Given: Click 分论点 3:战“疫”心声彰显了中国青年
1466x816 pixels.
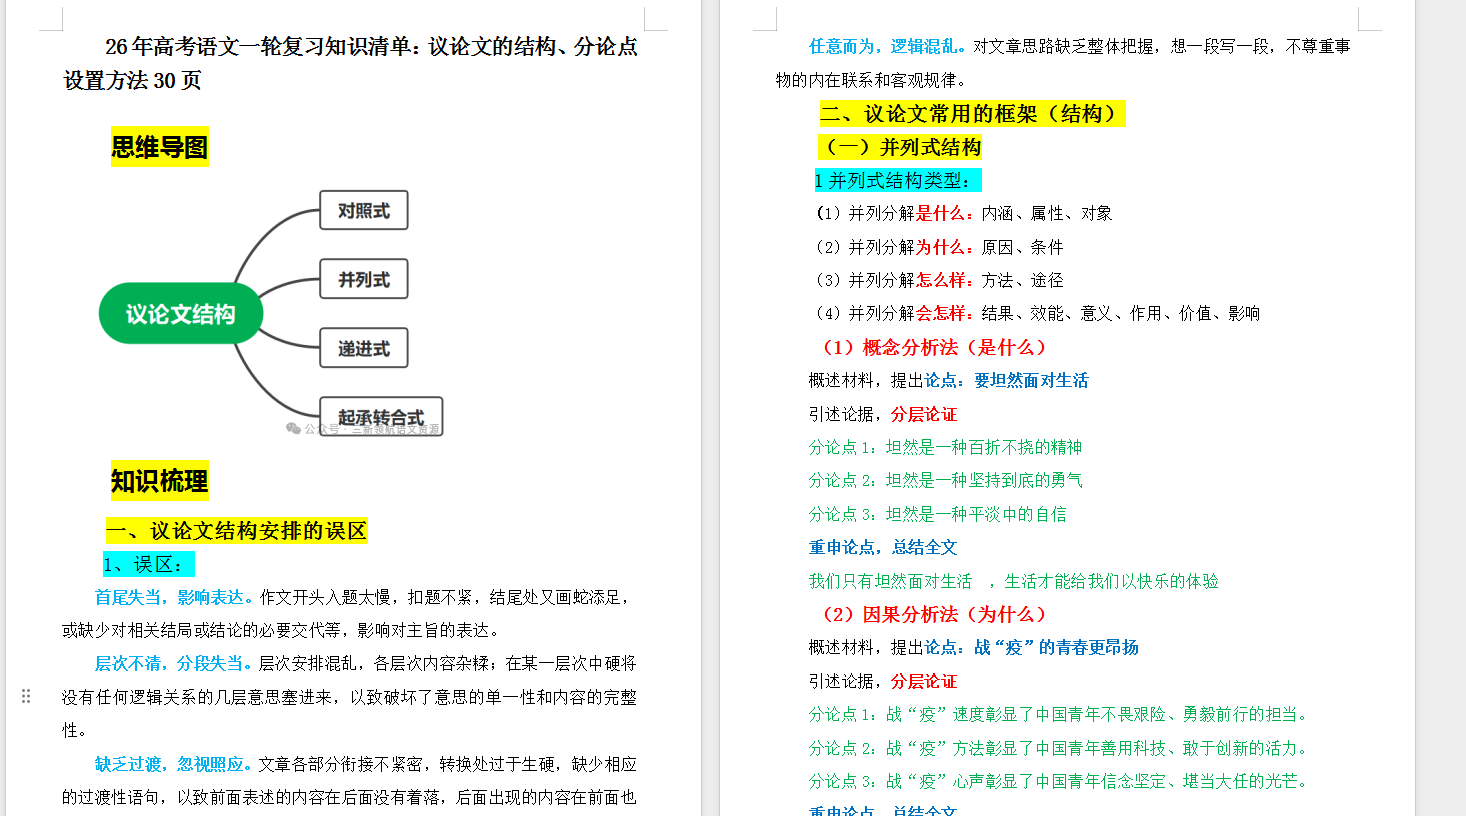Looking at the screenshot, I should point(1060,781).
